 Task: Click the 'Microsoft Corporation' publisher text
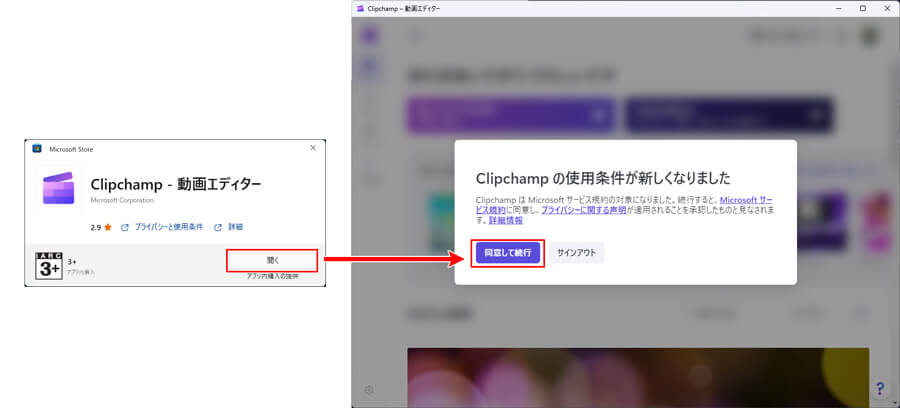tap(122, 200)
